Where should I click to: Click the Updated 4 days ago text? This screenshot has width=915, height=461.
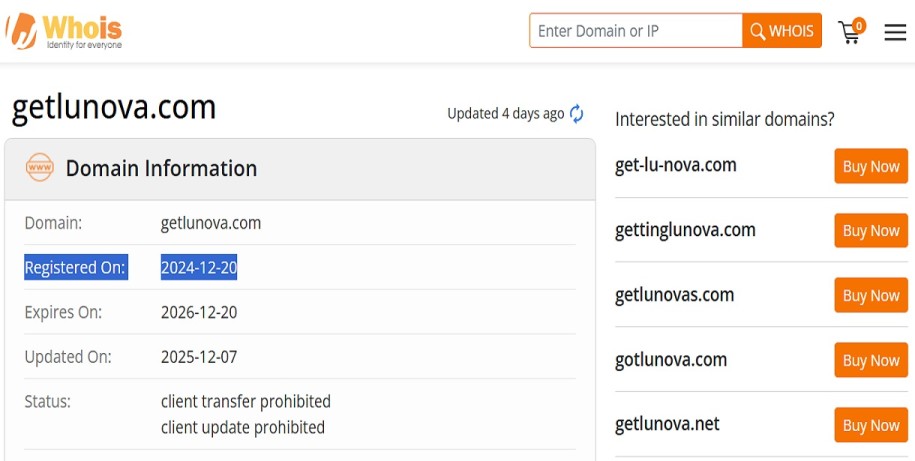[505, 113]
